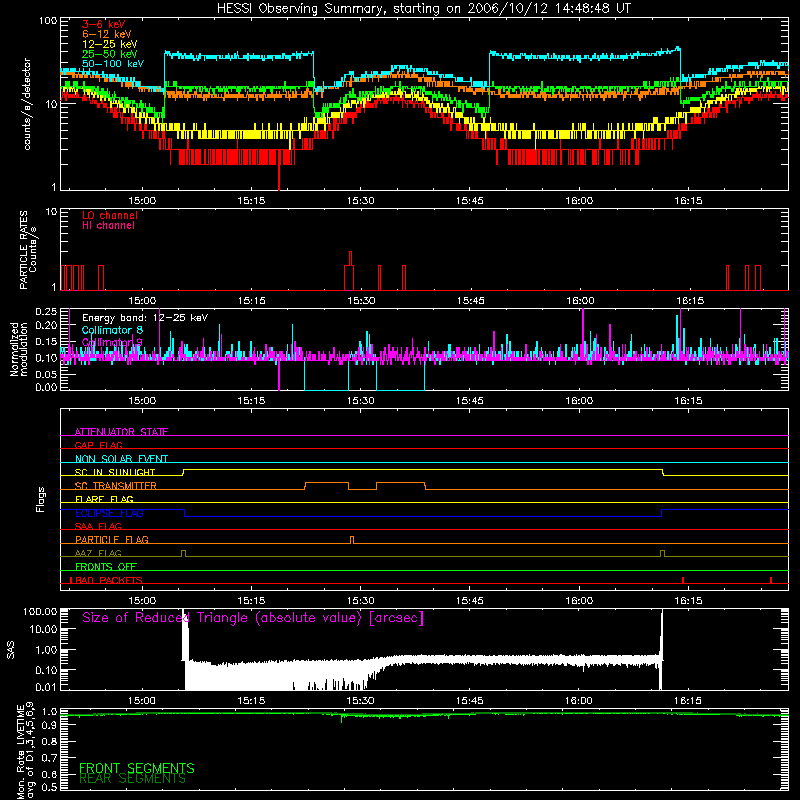
Task: Click the LO channel legend label
Action: coord(110,215)
